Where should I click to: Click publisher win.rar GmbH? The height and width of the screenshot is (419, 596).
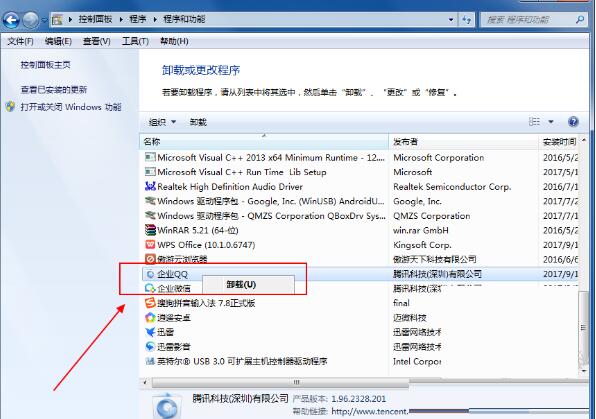pos(421,230)
